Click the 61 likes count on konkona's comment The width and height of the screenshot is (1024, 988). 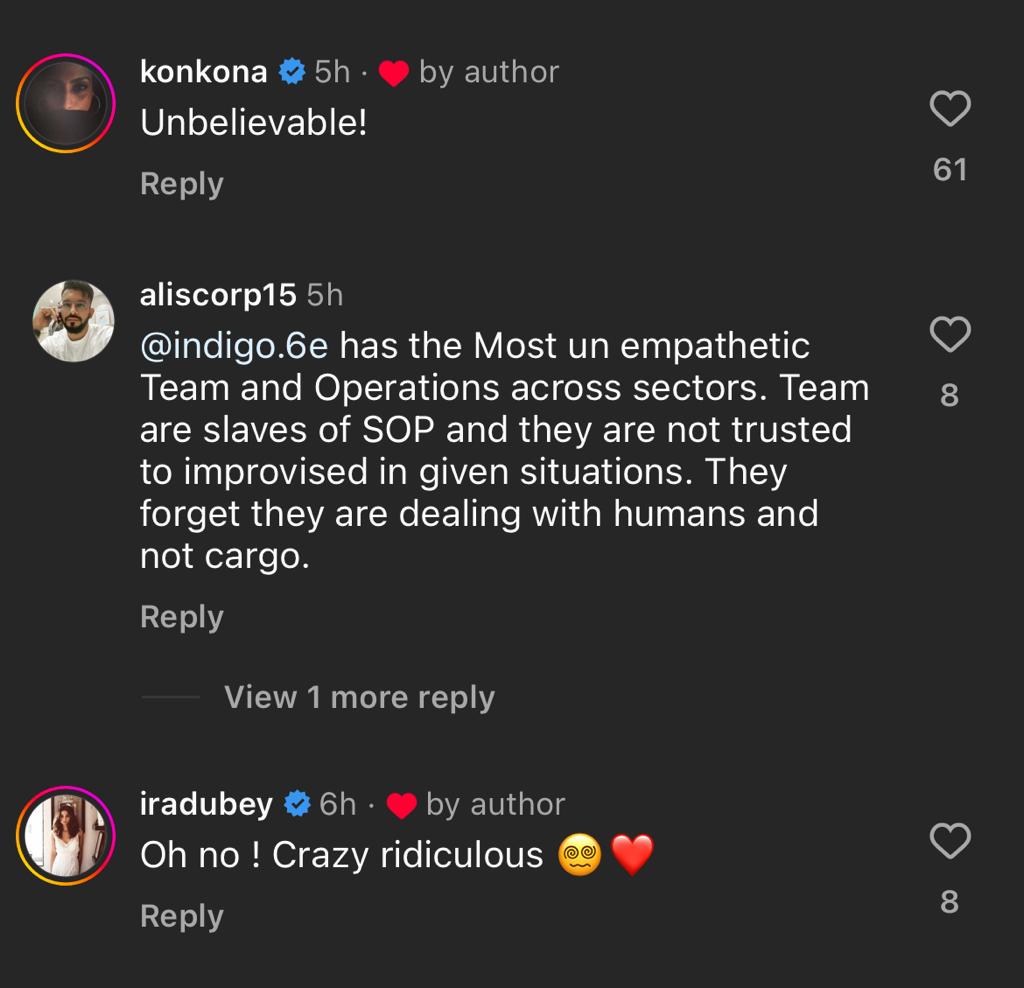[950, 168]
